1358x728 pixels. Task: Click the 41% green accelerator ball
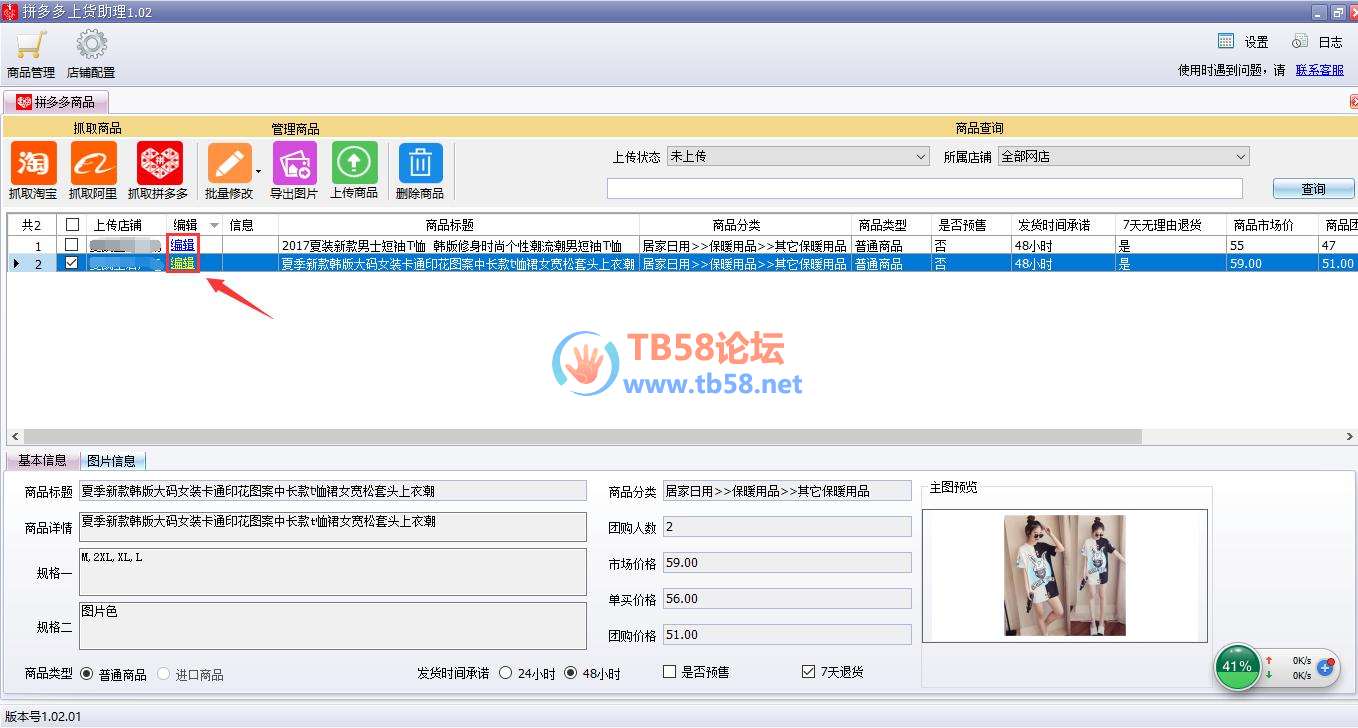tap(1237, 666)
